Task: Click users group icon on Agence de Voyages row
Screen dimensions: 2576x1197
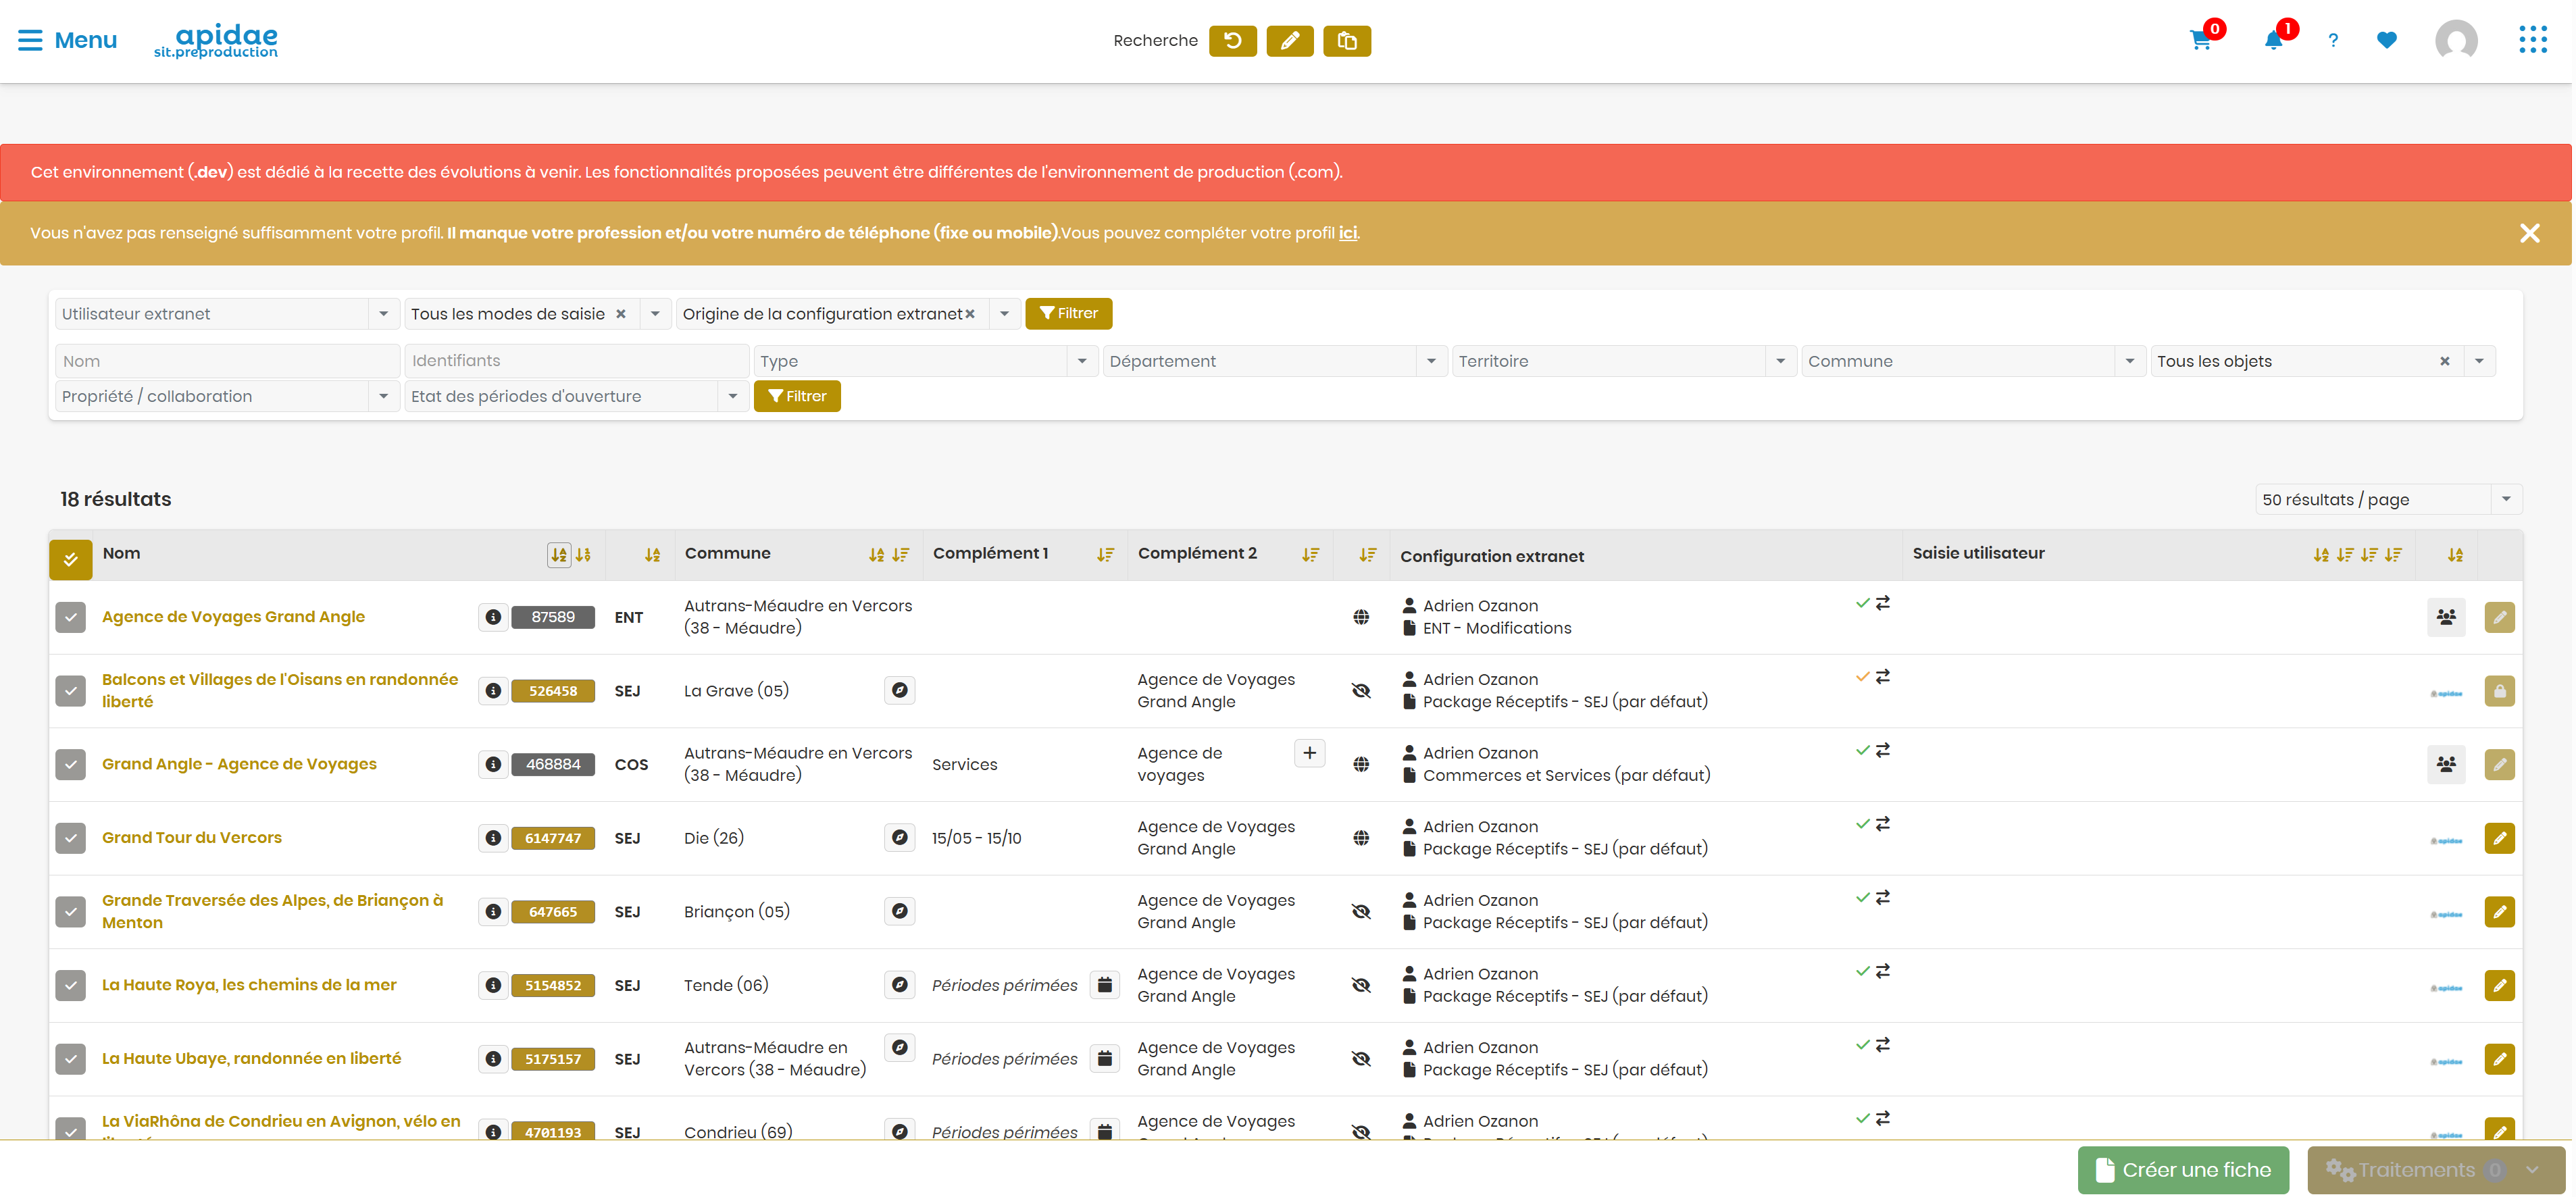Action: coord(2446,617)
